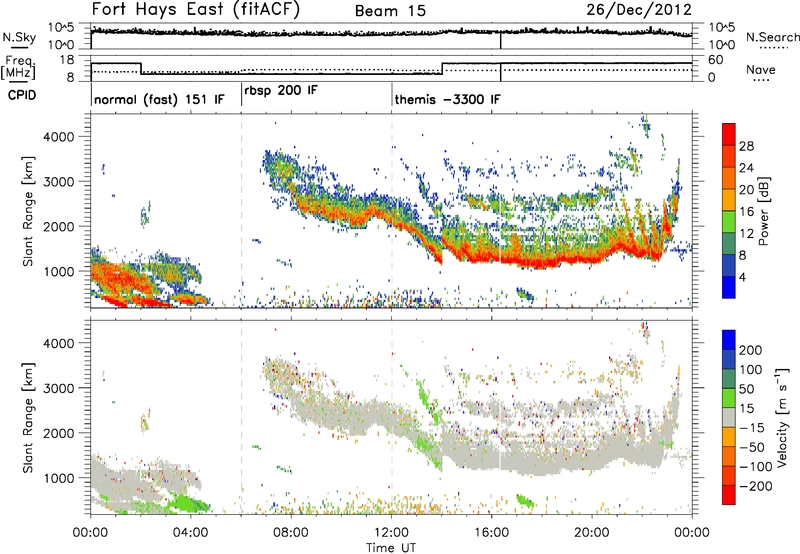Click the "60" Nave axis tick label
The height and width of the screenshot is (554, 800).
[x=716, y=60]
